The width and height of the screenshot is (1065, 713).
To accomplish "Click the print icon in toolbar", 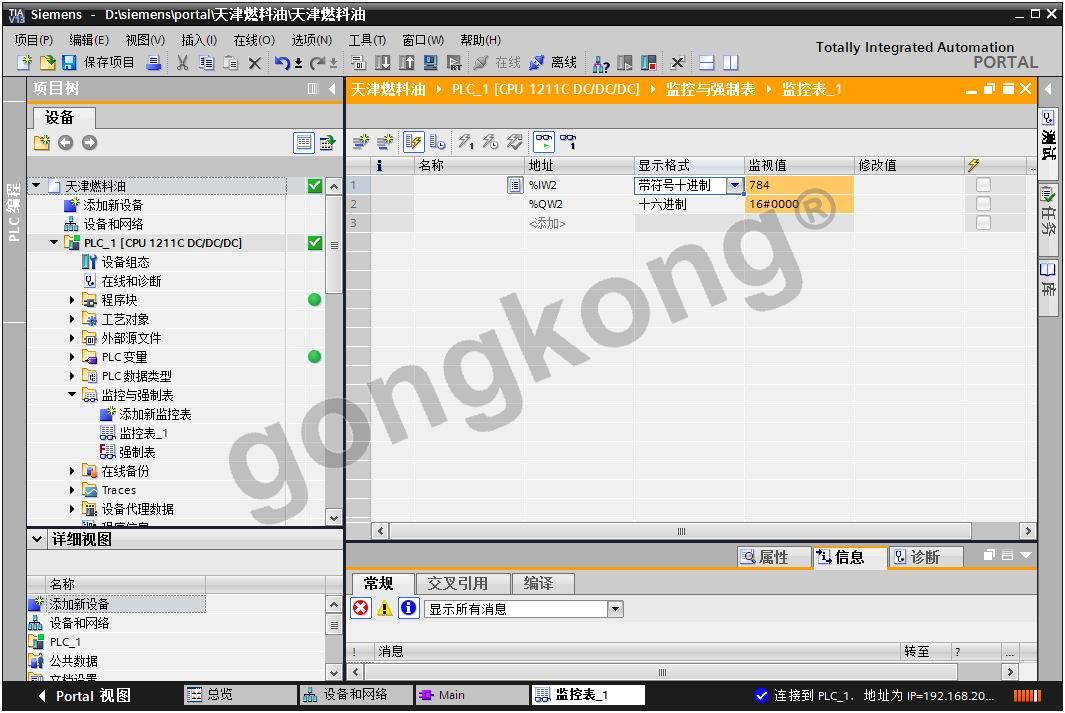I will (154, 63).
